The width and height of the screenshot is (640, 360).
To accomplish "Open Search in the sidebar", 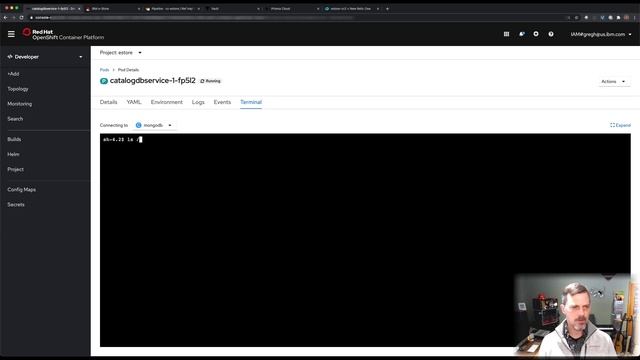I will 15,119.
